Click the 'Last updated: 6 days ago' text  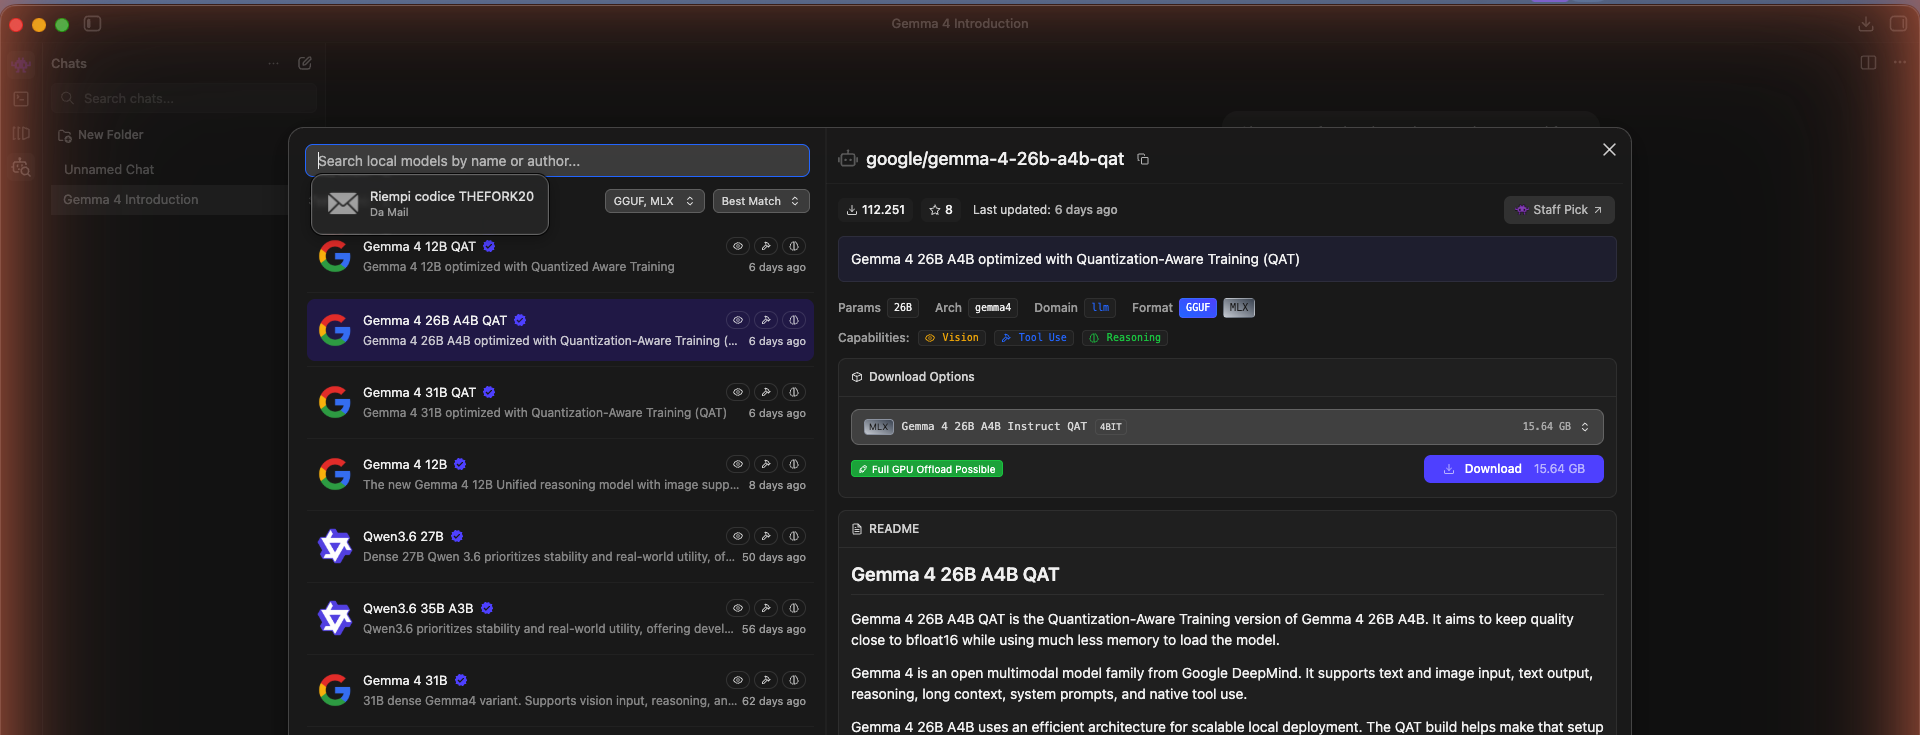(x=1045, y=210)
